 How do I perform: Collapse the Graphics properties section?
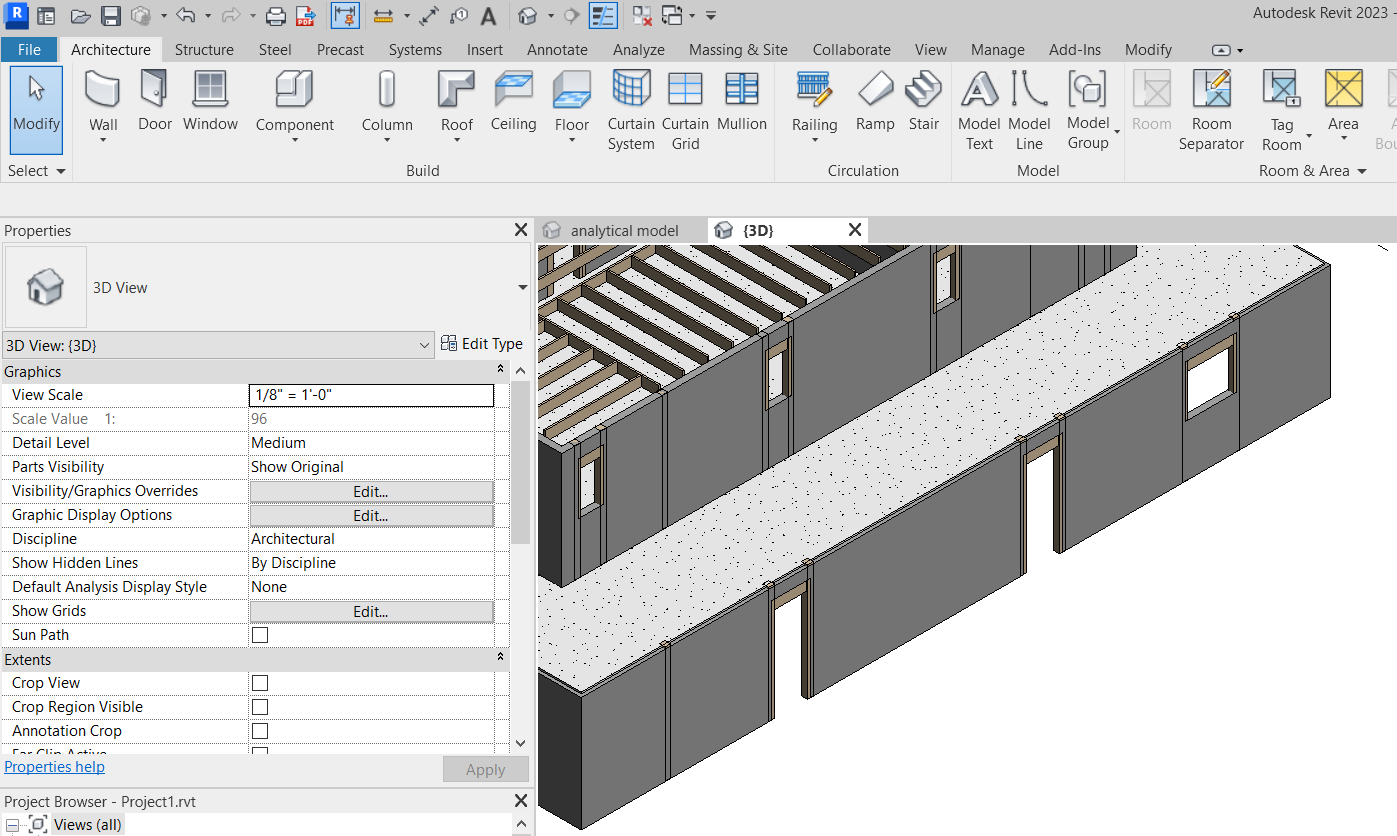pyautogui.click(x=500, y=371)
